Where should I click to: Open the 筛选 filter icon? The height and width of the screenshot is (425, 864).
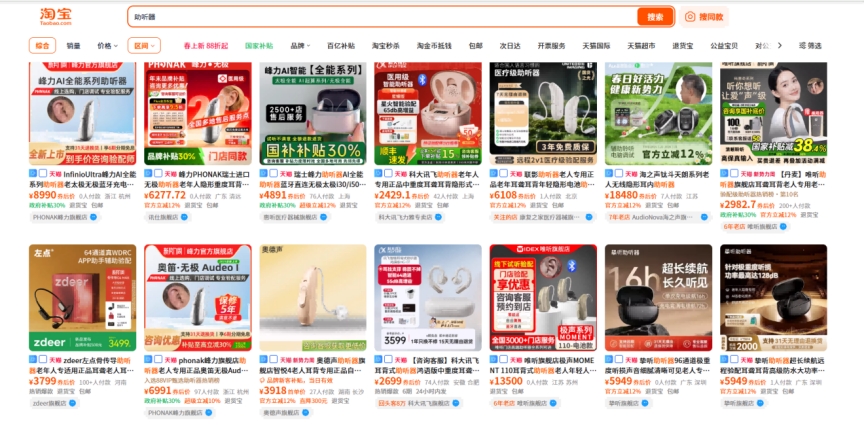(802, 46)
